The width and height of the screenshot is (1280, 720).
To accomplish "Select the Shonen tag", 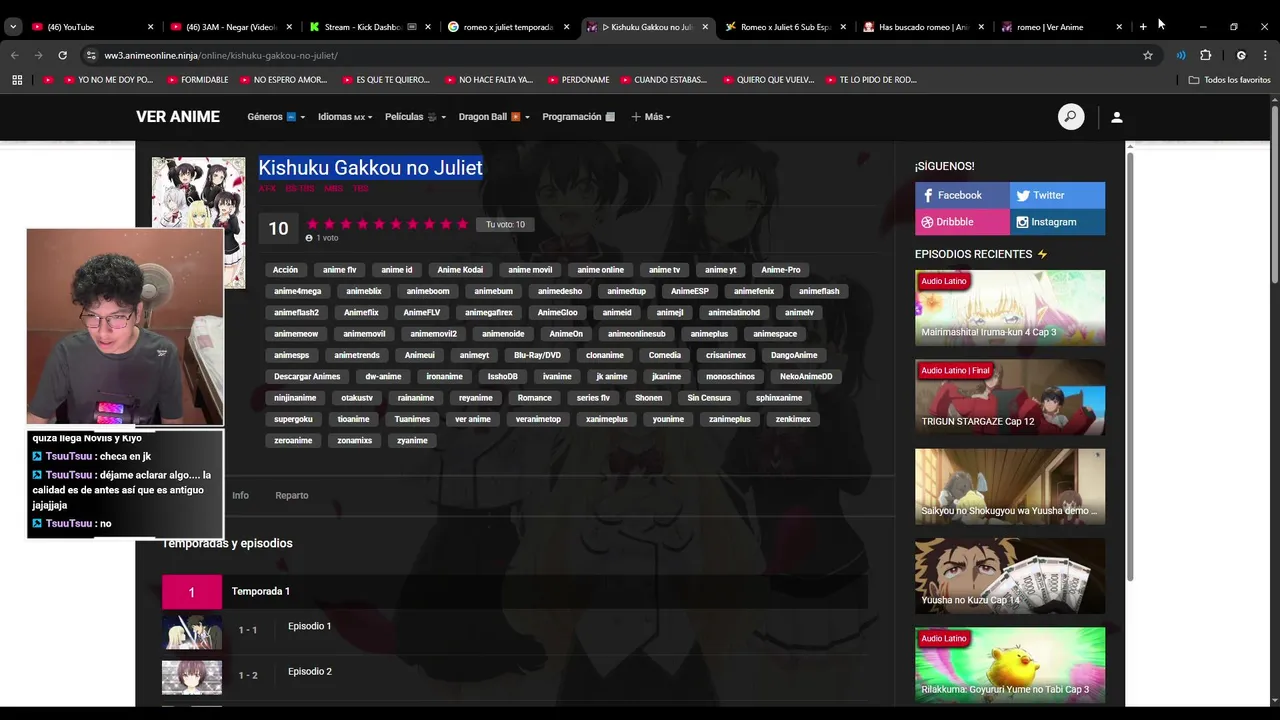I will coord(649,398).
